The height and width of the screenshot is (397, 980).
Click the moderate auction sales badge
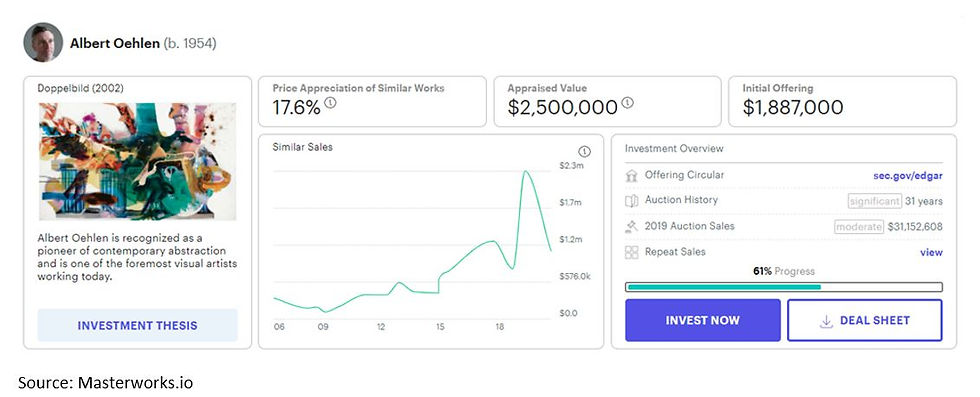tap(859, 226)
